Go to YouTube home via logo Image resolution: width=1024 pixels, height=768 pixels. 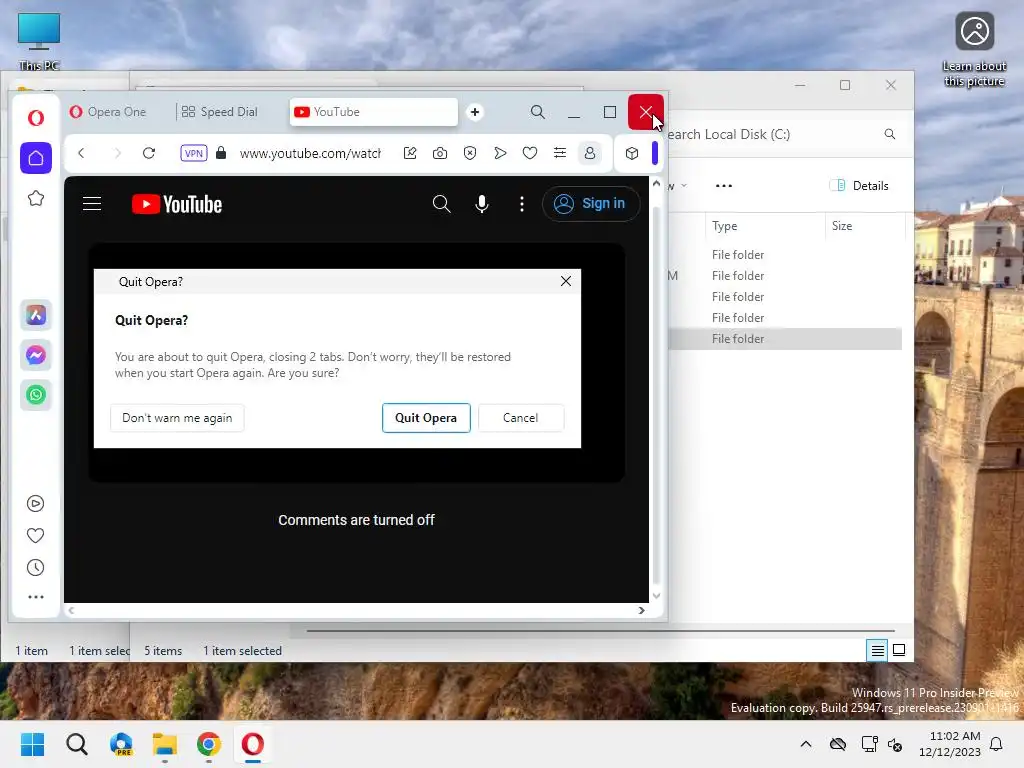point(177,204)
